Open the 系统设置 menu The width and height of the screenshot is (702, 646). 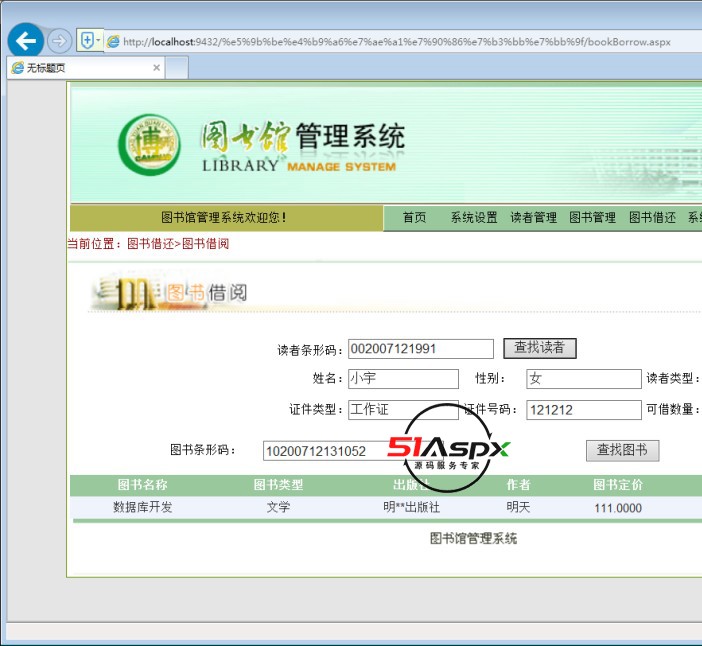click(x=474, y=218)
